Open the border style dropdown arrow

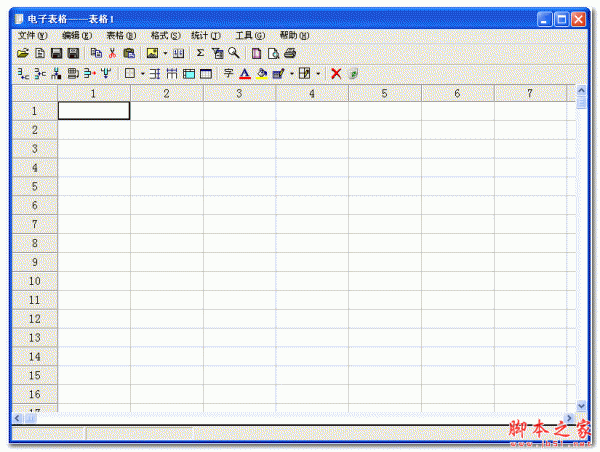[x=142, y=73]
